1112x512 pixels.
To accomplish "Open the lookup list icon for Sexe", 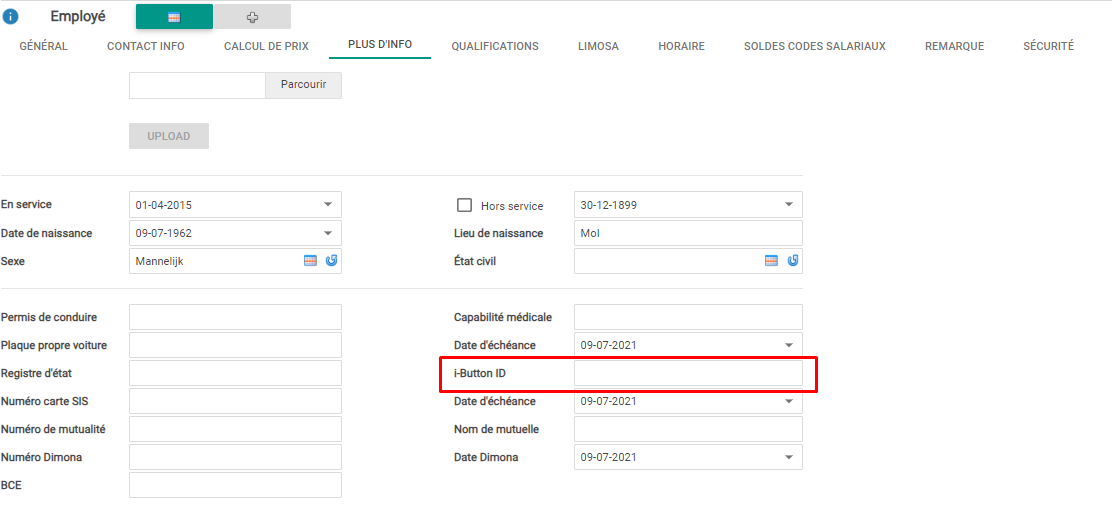I will pyautogui.click(x=310, y=261).
